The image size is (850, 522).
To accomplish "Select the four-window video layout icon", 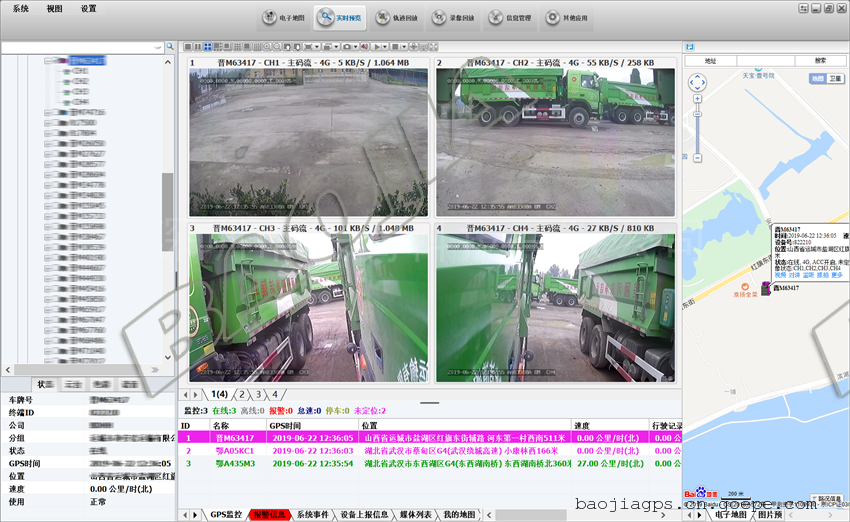I will click(206, 47).
